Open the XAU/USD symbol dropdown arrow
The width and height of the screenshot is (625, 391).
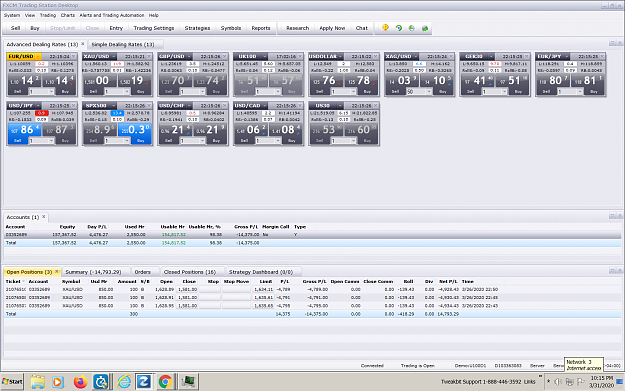coord(114,57)
